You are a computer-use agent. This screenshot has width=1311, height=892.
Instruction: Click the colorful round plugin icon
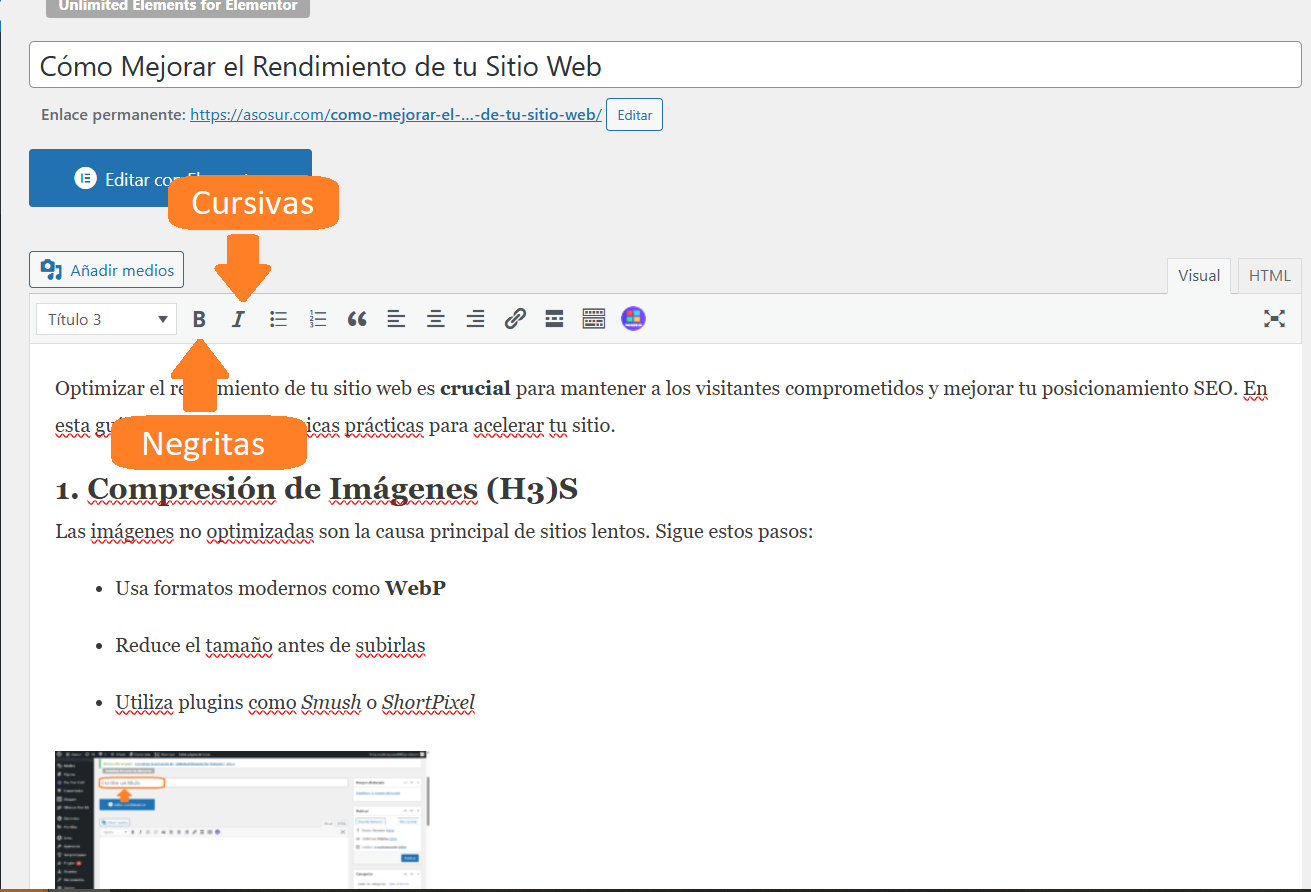[x=633, y=319]
